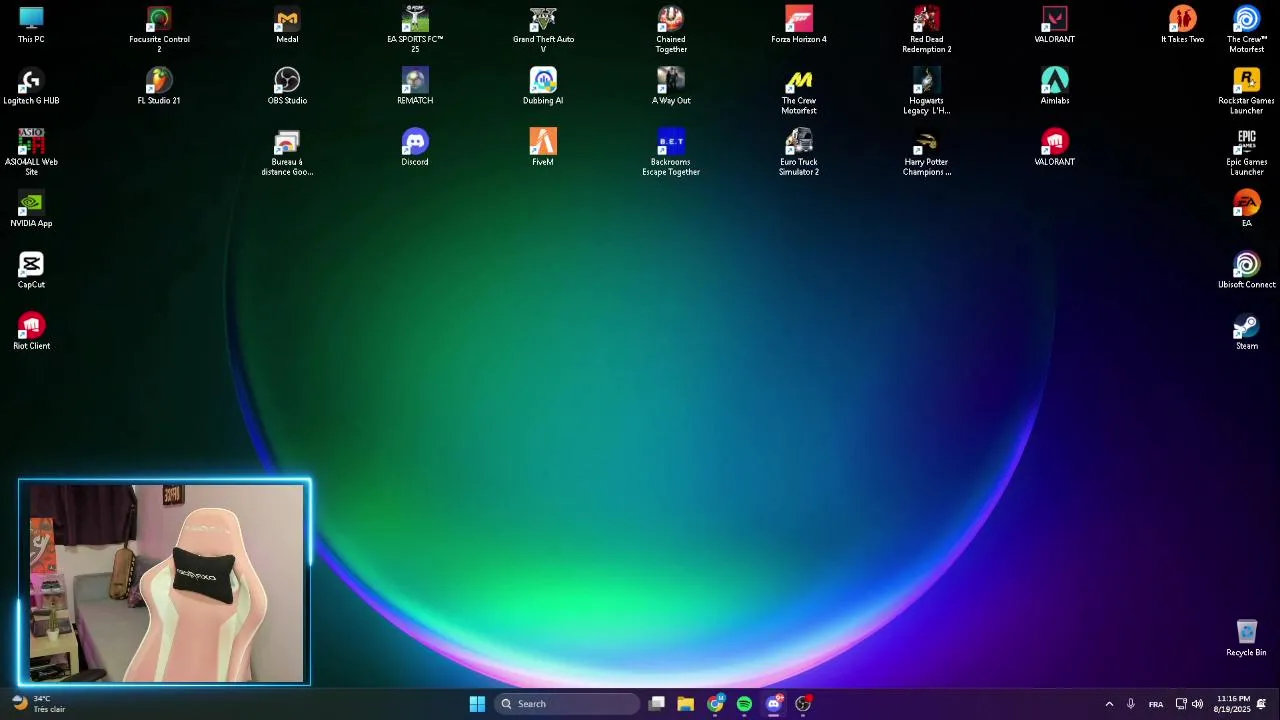The height and width of the screenshot is (720, 1280).
Task: Select the Aimlabs desktop icon
Action: [1055, 86]
